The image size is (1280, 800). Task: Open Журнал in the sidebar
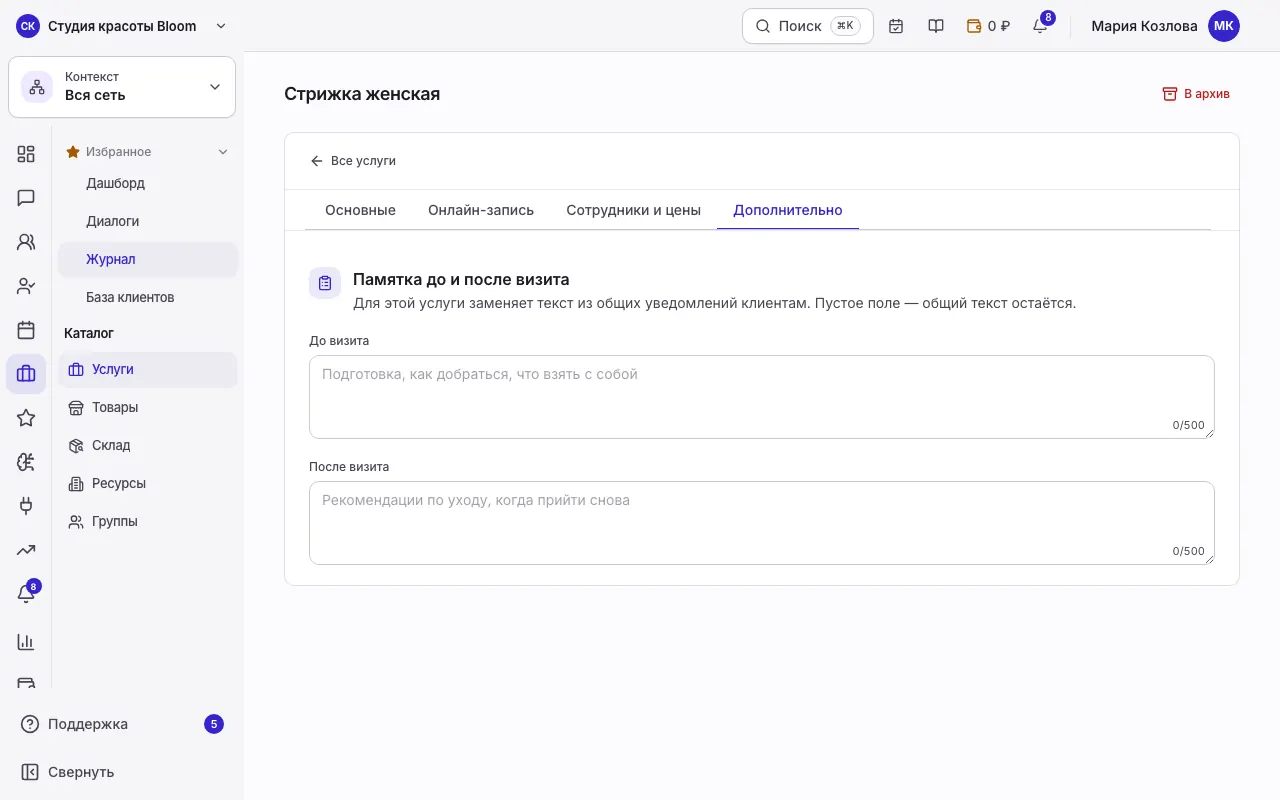148,259
